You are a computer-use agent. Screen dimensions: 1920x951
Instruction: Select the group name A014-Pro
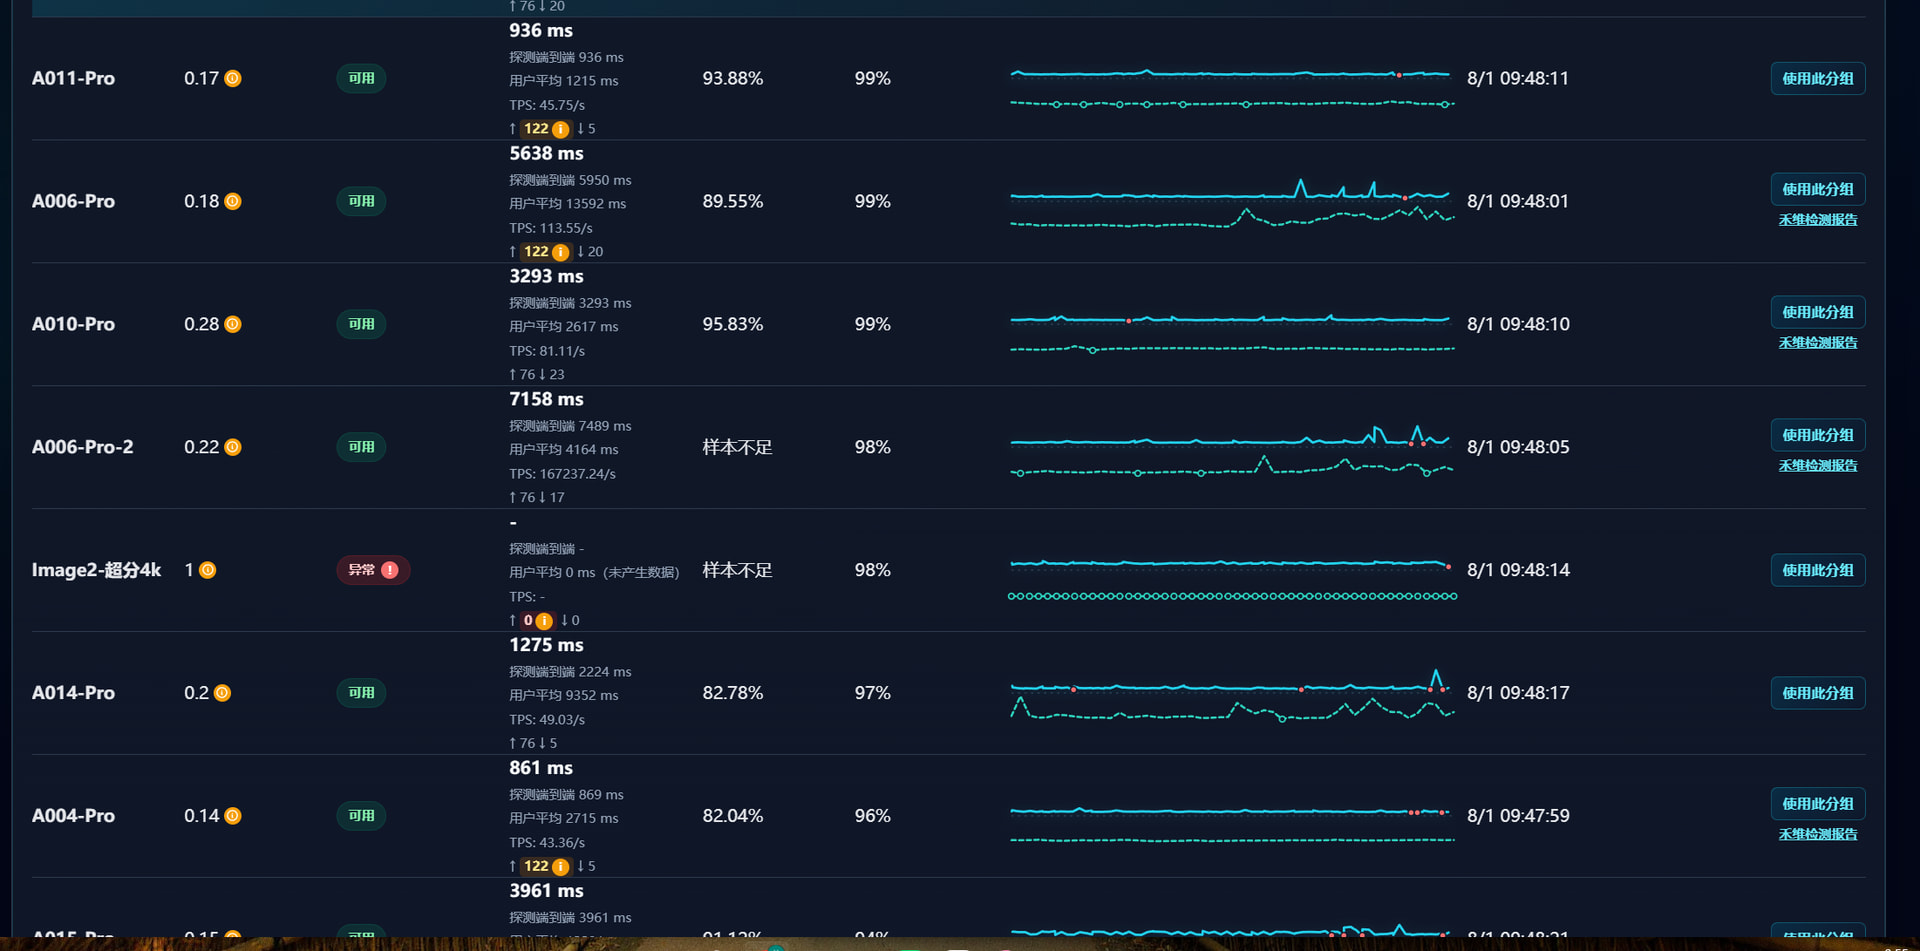(73, 693)
